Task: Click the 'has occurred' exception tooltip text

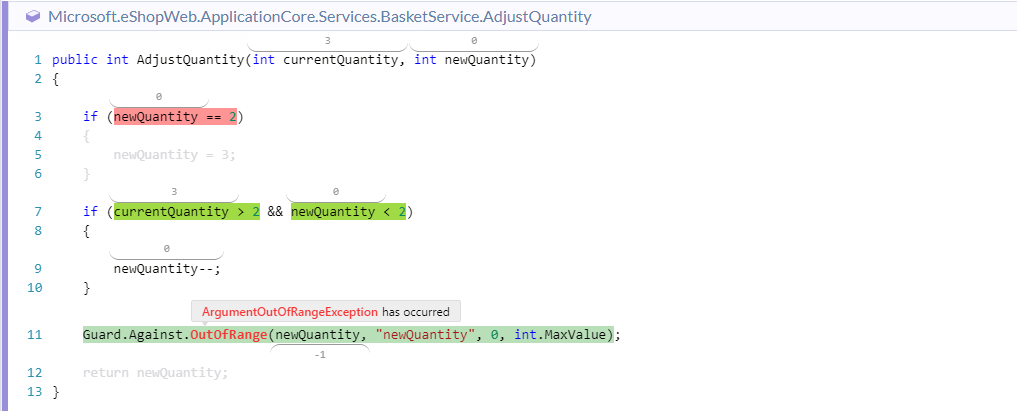Action: [x=416, y=311]
